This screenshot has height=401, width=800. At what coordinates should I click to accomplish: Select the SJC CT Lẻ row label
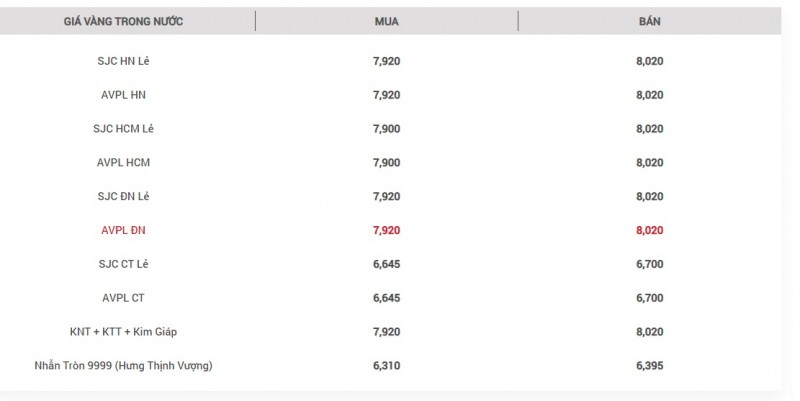tap(124, 264)
